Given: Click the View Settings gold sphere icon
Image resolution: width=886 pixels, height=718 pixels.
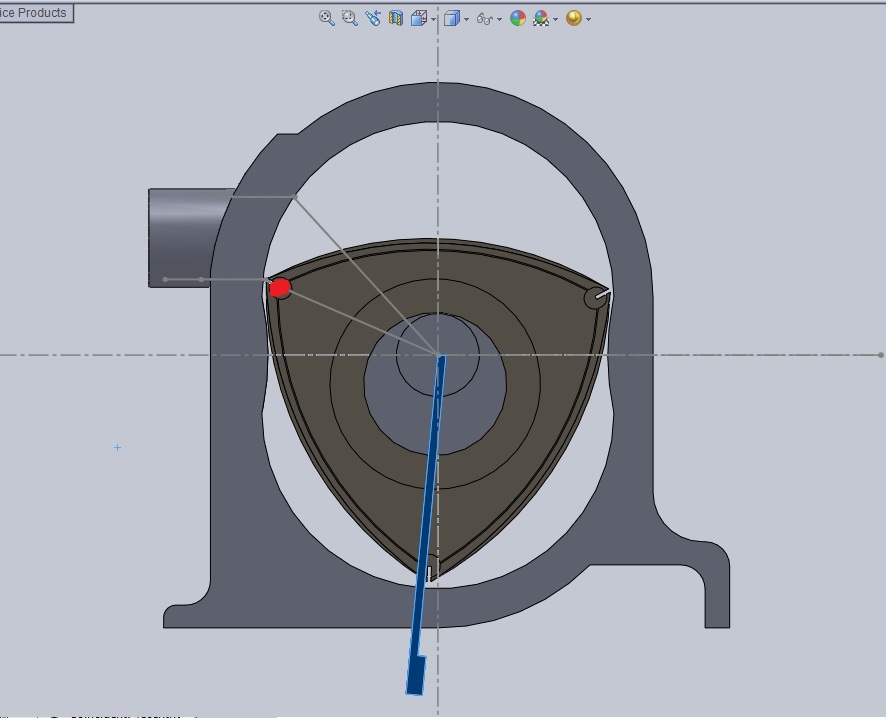Looking at the screenshot, I should (573, 18).
